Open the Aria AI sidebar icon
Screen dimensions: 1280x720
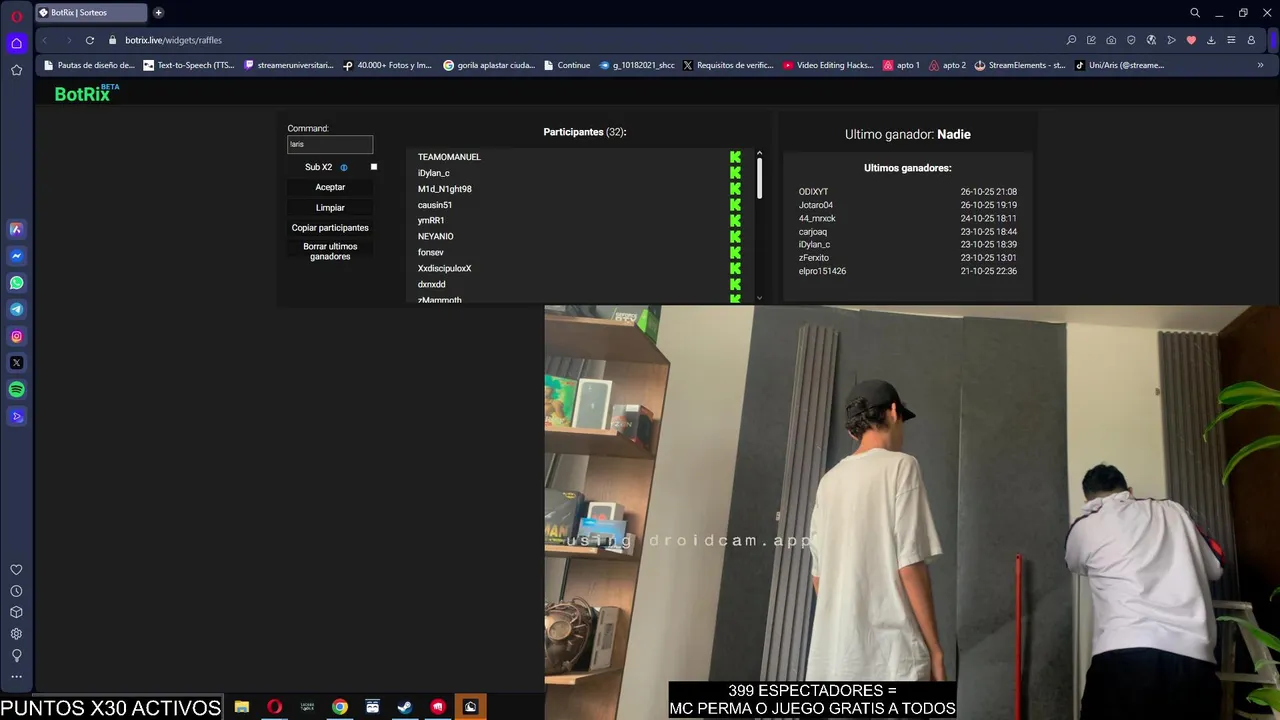coord(16,229)
